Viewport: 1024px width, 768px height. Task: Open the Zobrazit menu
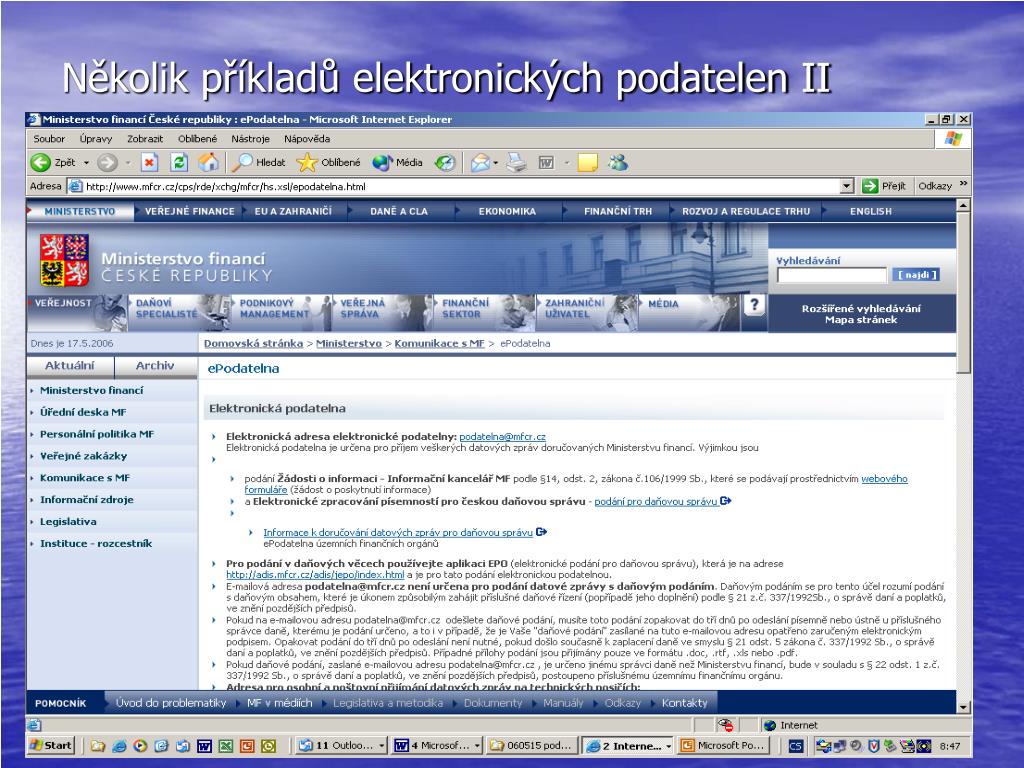[x=145, y=139]
